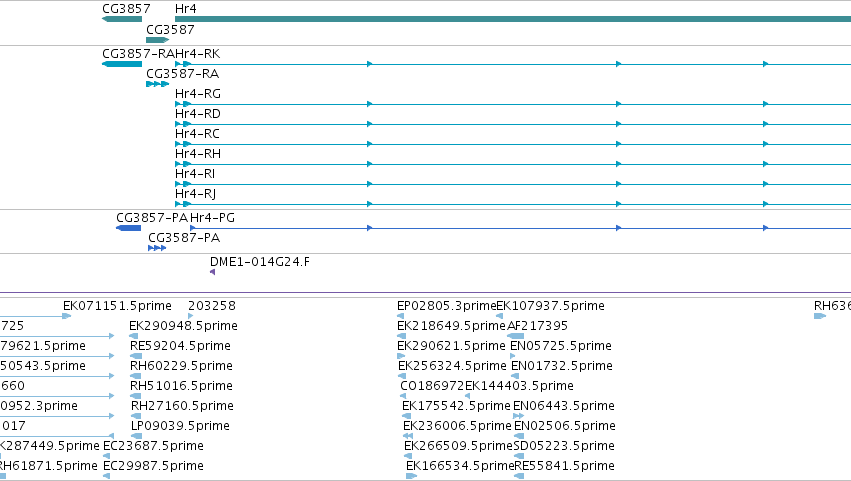Open the EK175542.5prime EST
The image size is (851, 481).
[x=407, y=416]
